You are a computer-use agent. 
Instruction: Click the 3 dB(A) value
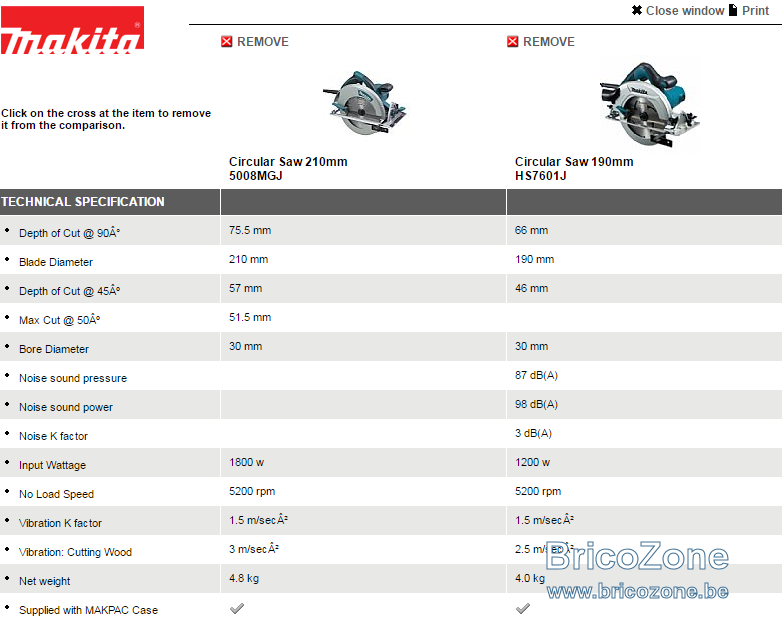tap(533, 433)
